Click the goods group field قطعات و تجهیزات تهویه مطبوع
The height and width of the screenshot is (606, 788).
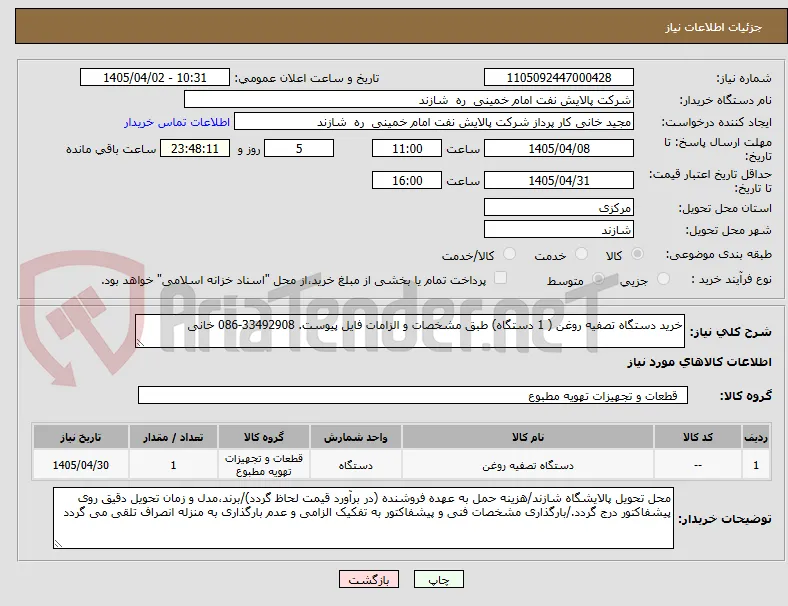(413, 395)
